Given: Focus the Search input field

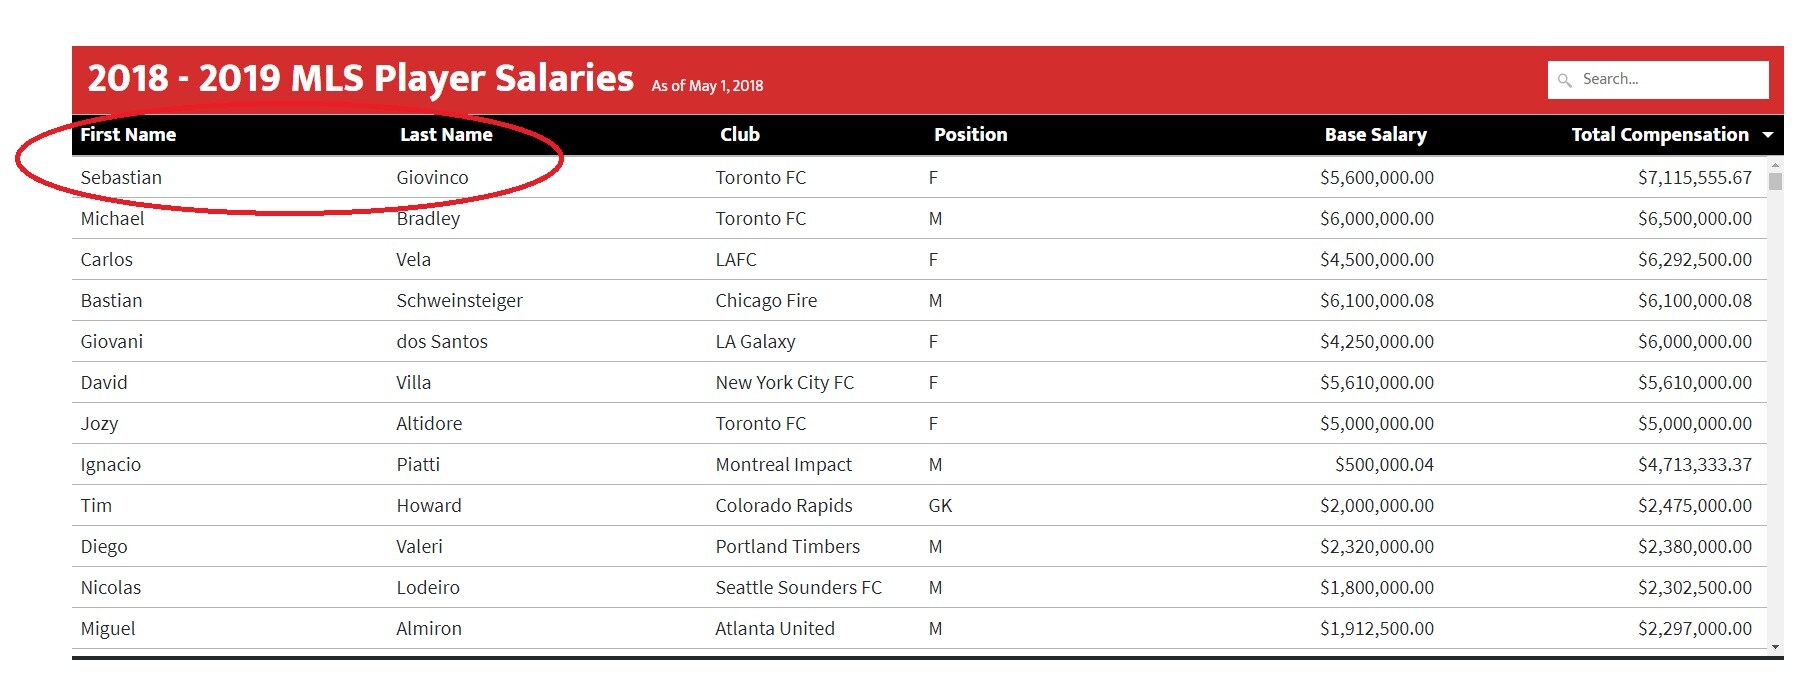Looking at the screenshot, I should (x=1658, y=80).
